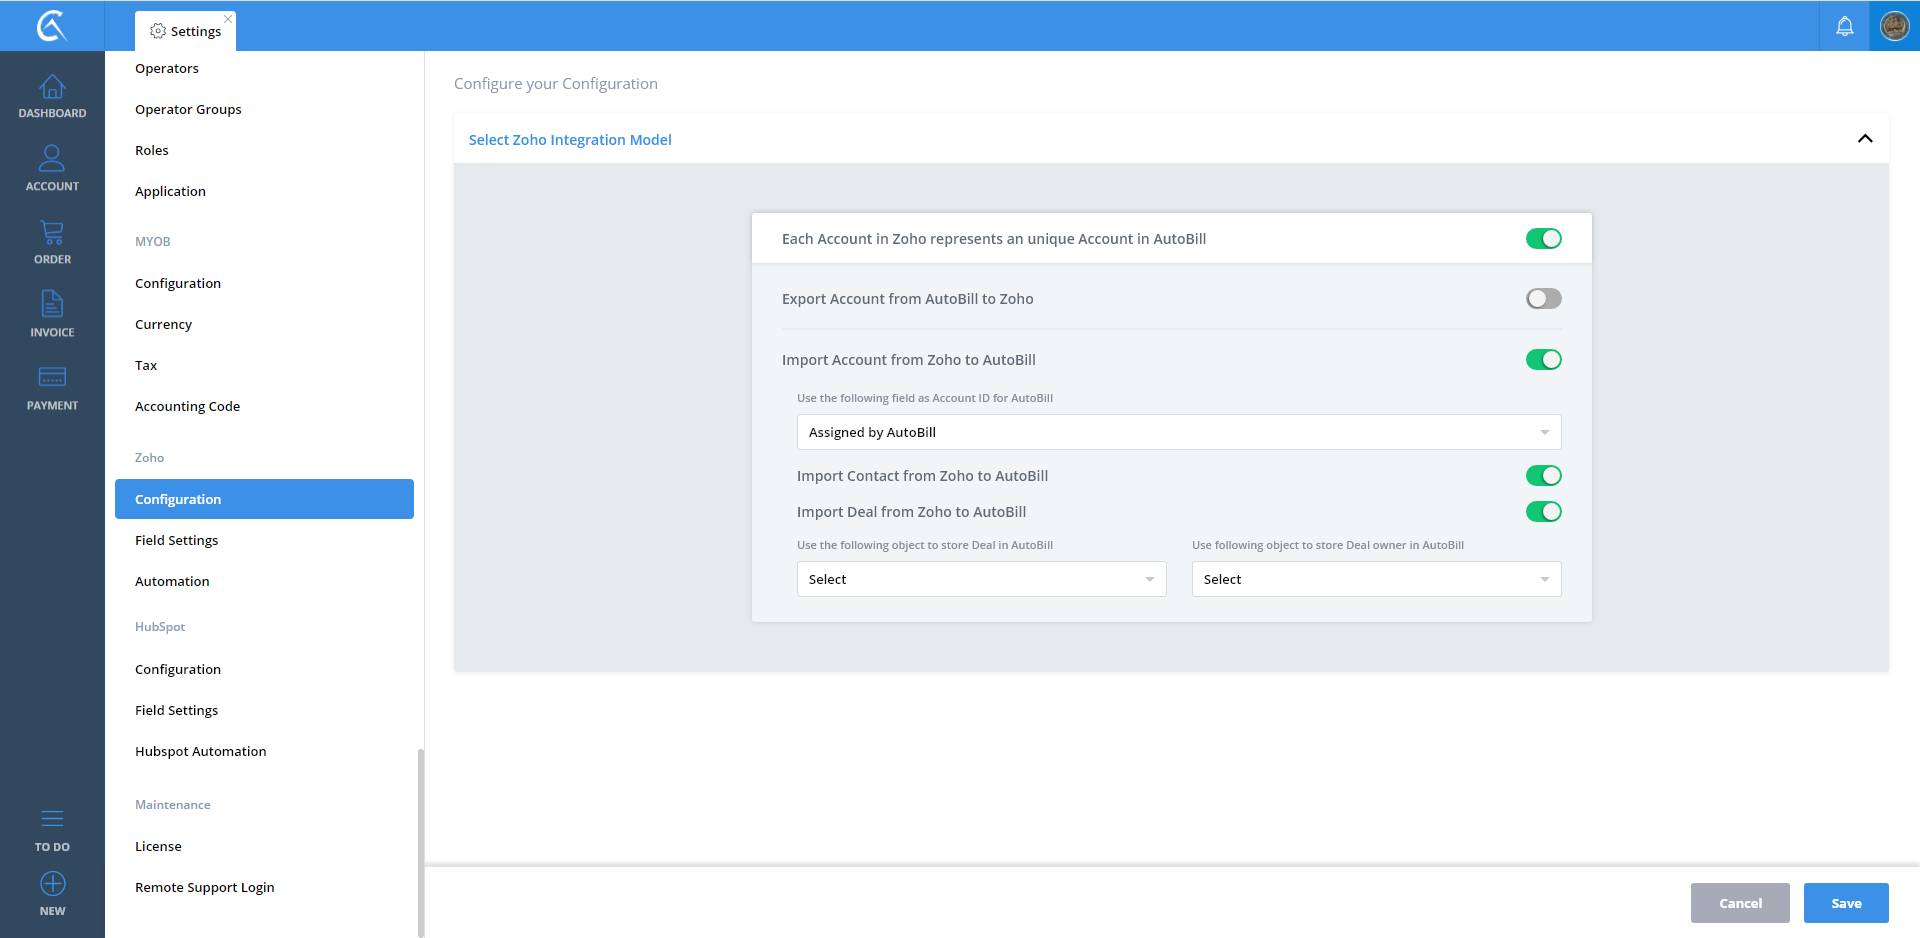1920x938 pixels.
Task: Open the Dashboard home icon
Action: (52, 88)
